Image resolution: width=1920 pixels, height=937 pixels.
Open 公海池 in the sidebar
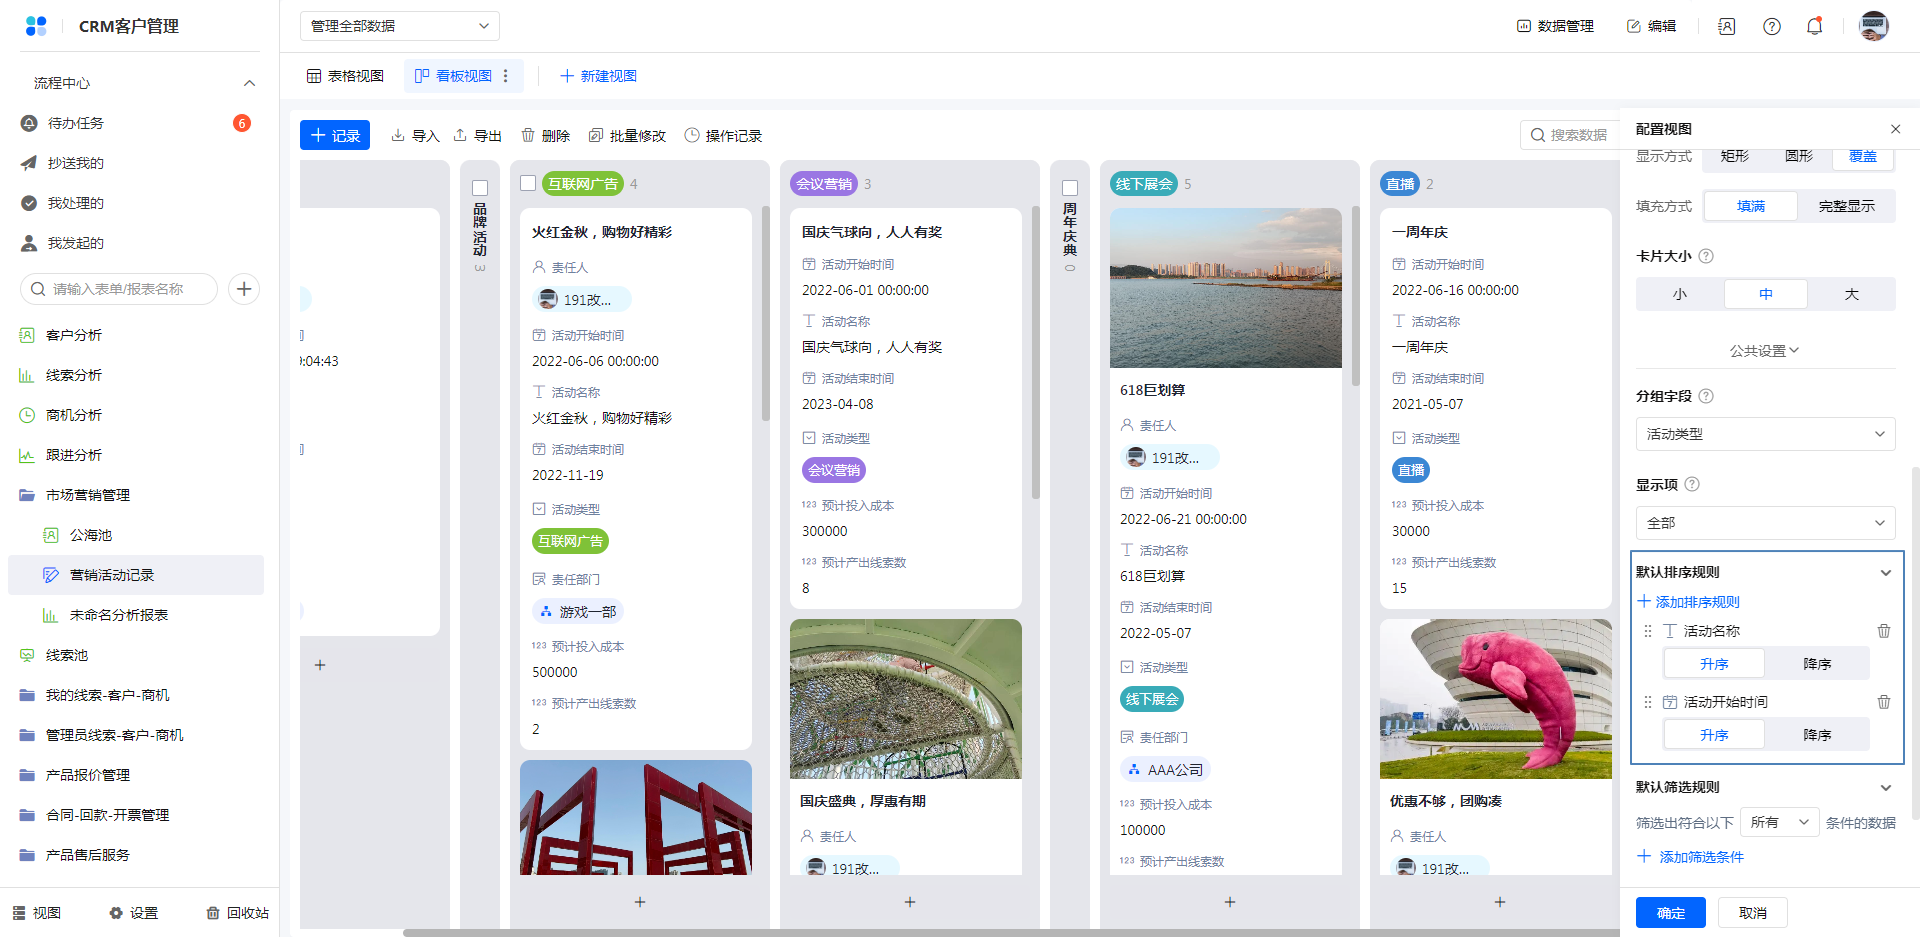(x=91, y=535)
